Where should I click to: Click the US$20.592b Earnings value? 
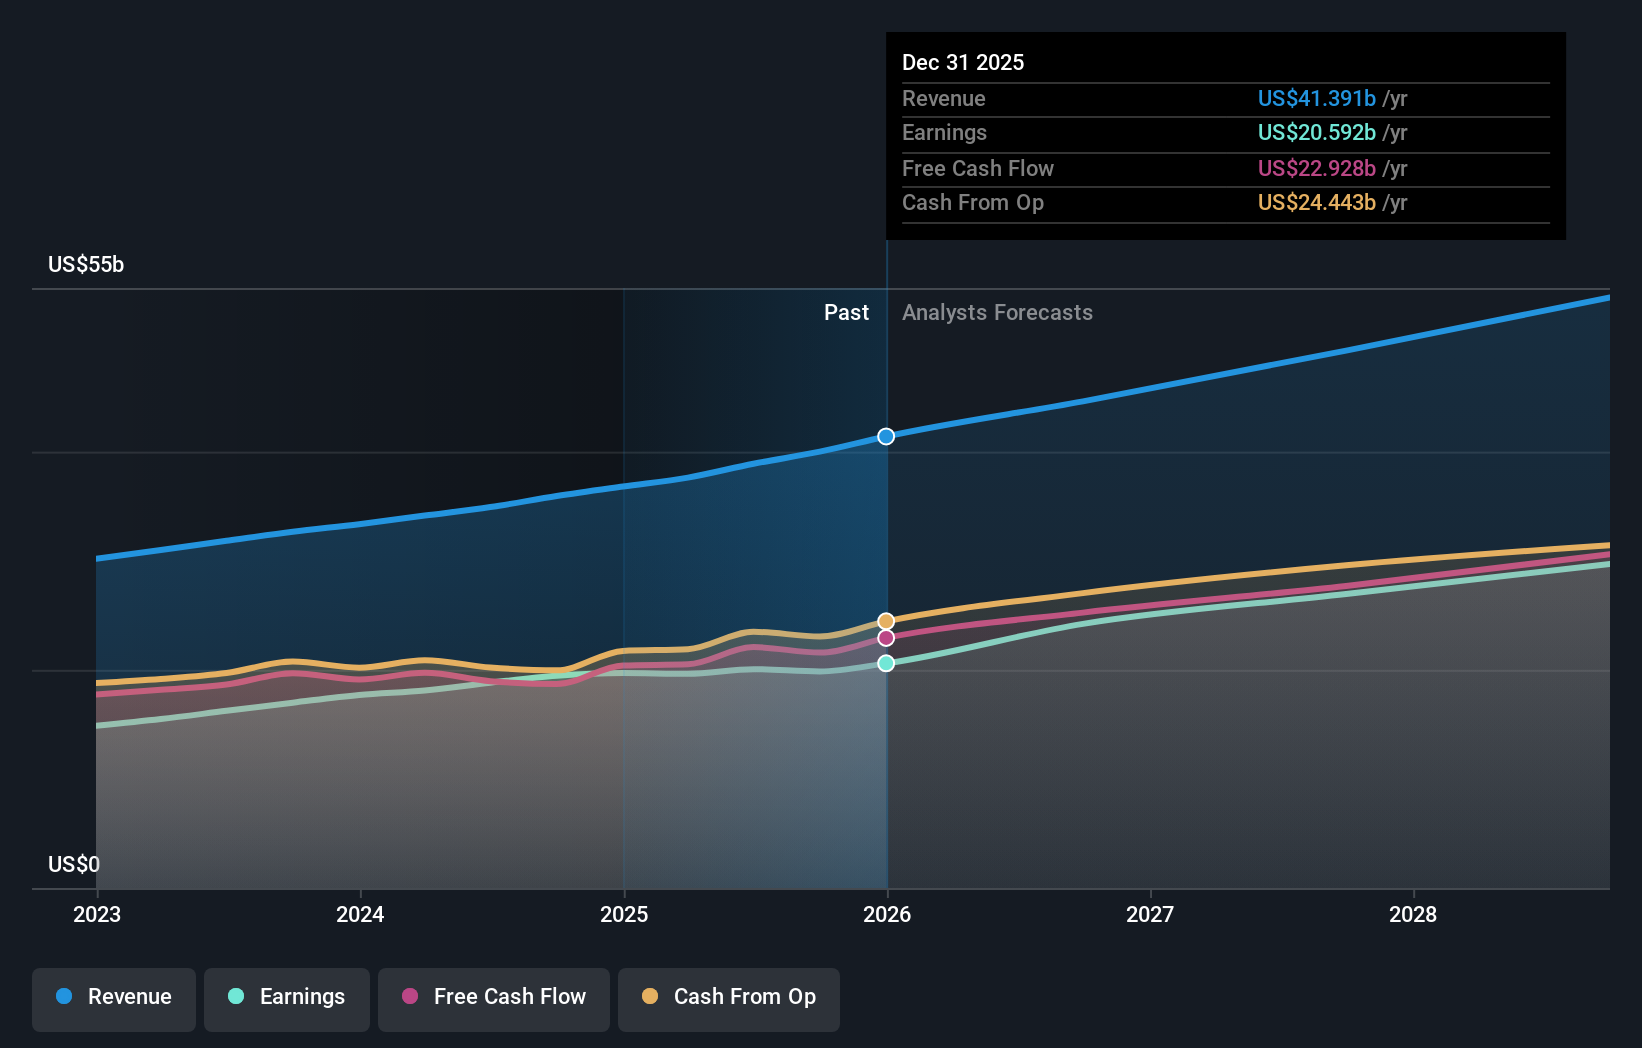click(1317, 132)
